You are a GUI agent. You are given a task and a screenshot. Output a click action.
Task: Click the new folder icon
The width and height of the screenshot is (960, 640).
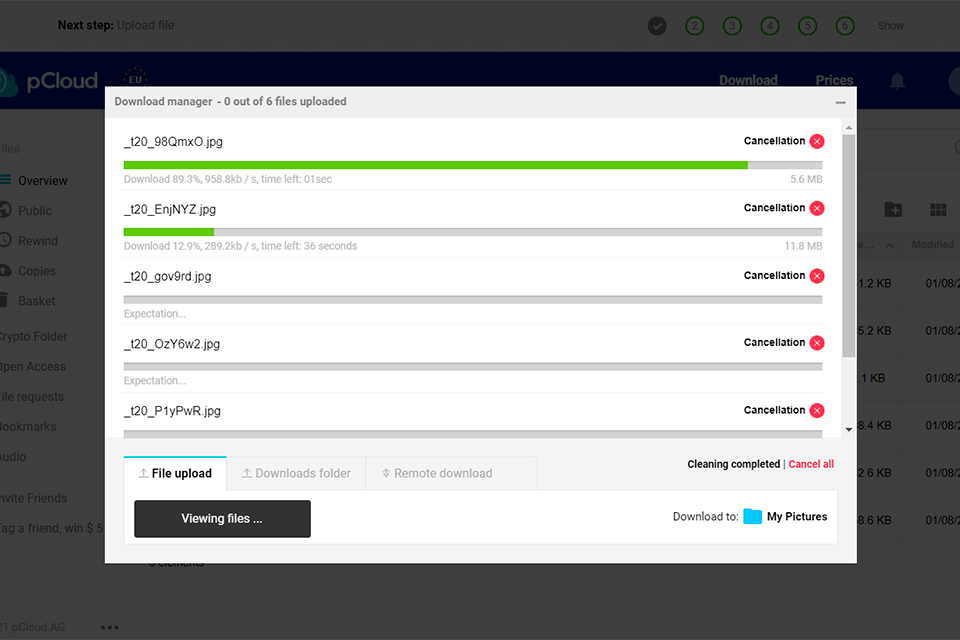pos(893,210)
